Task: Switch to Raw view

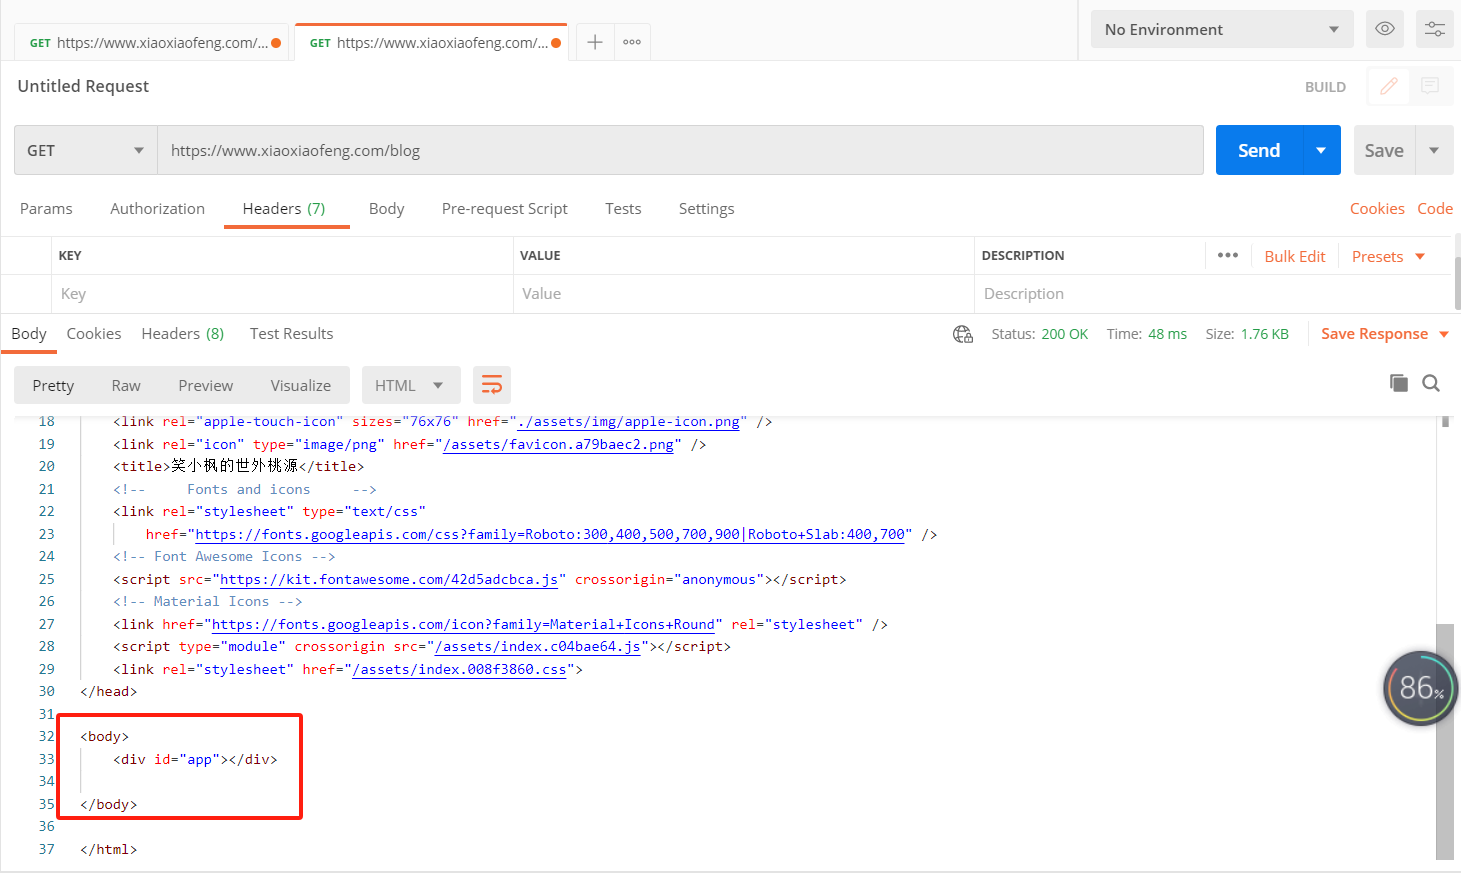Action: coord(126,385)
